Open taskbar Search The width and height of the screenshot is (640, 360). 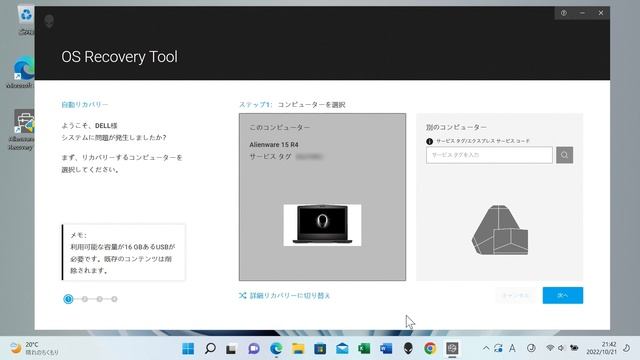click(210, 349)
